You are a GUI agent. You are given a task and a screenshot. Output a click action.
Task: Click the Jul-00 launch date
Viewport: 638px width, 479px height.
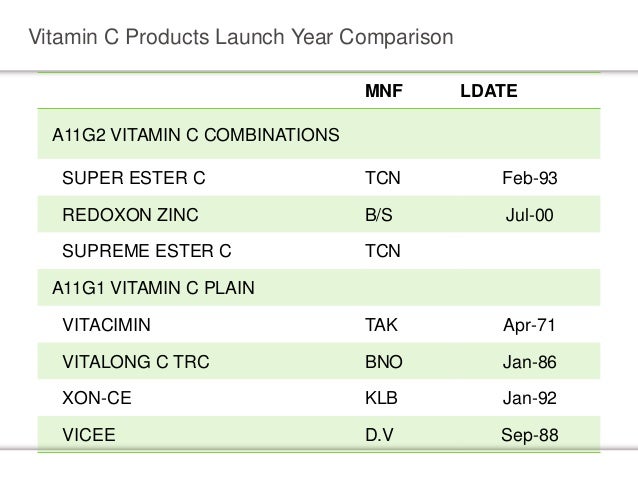click(528, 214)
